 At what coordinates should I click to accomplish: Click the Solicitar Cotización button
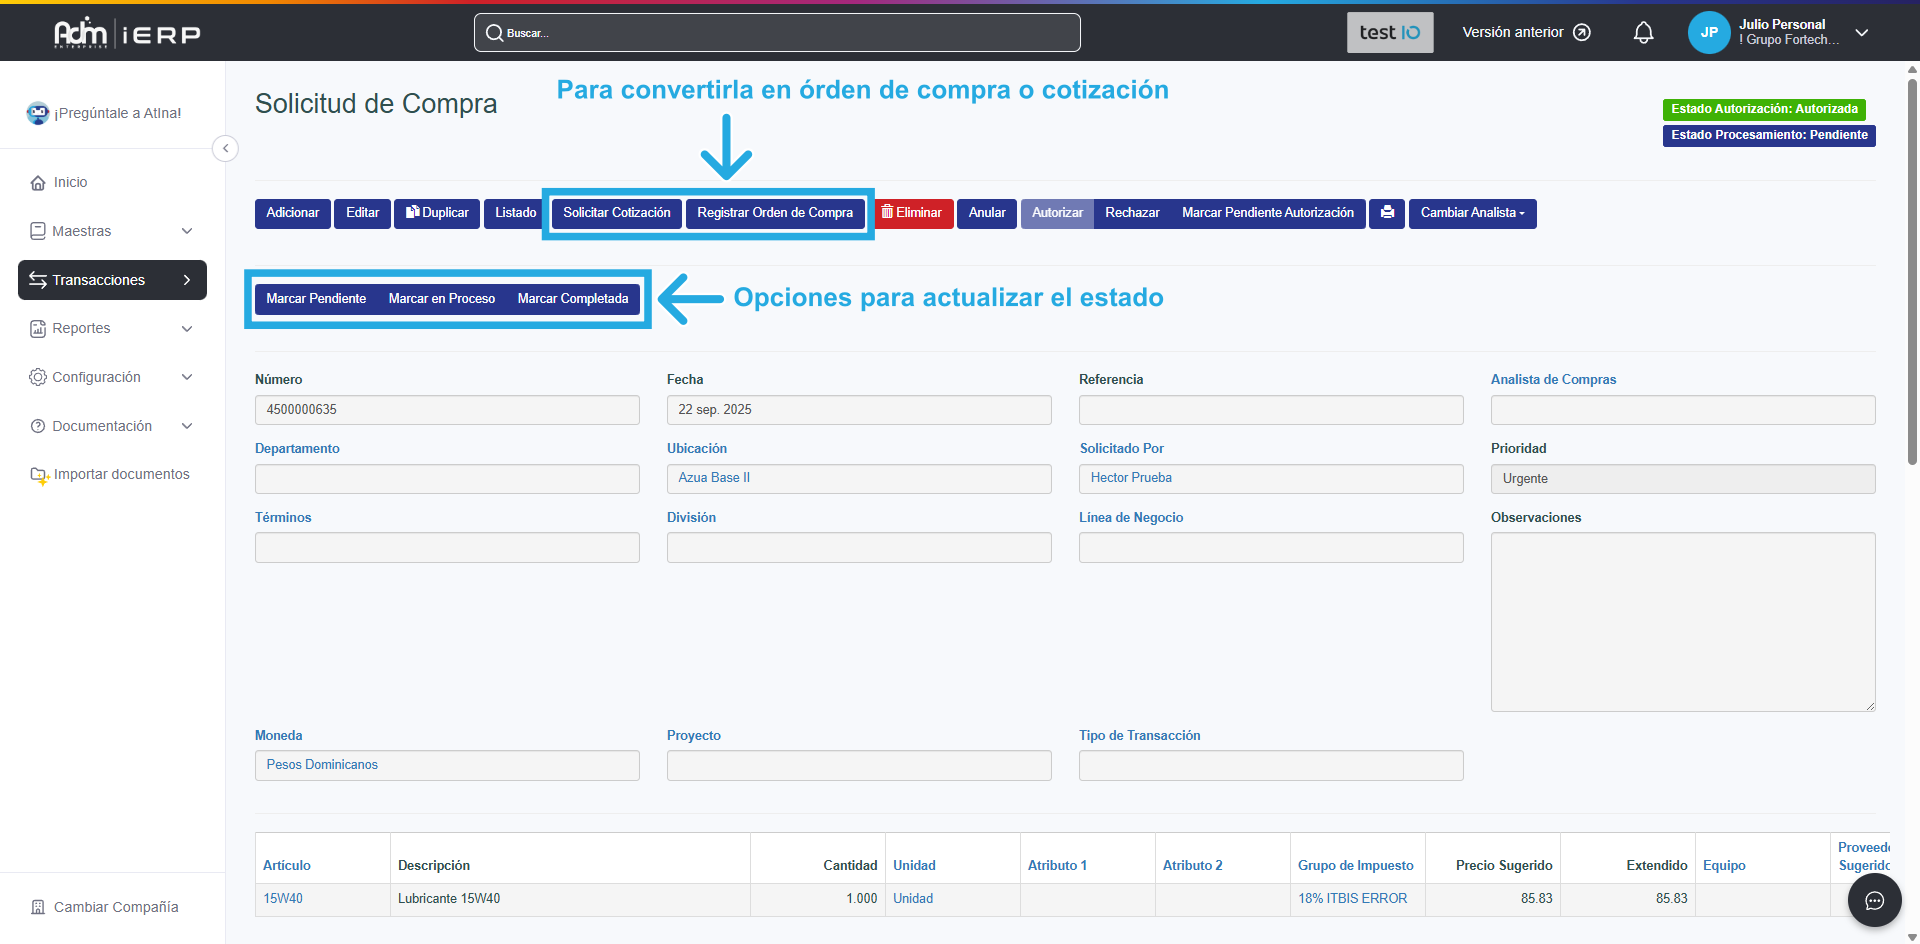point(616,213)
